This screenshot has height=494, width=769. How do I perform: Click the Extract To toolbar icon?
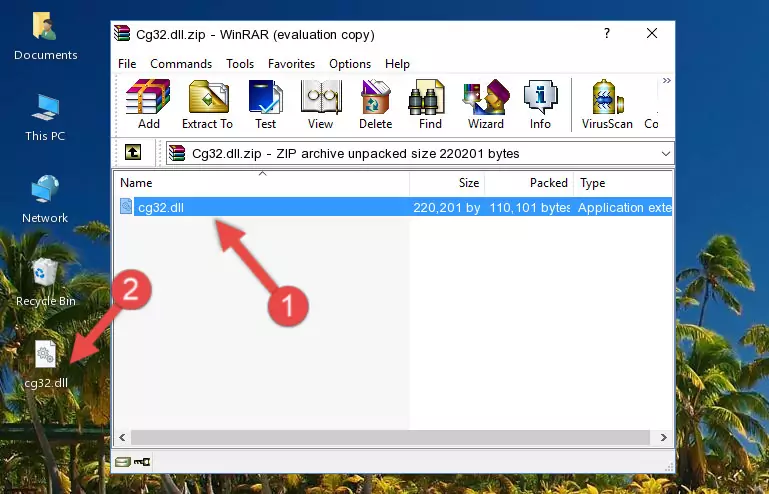(207, 104)
